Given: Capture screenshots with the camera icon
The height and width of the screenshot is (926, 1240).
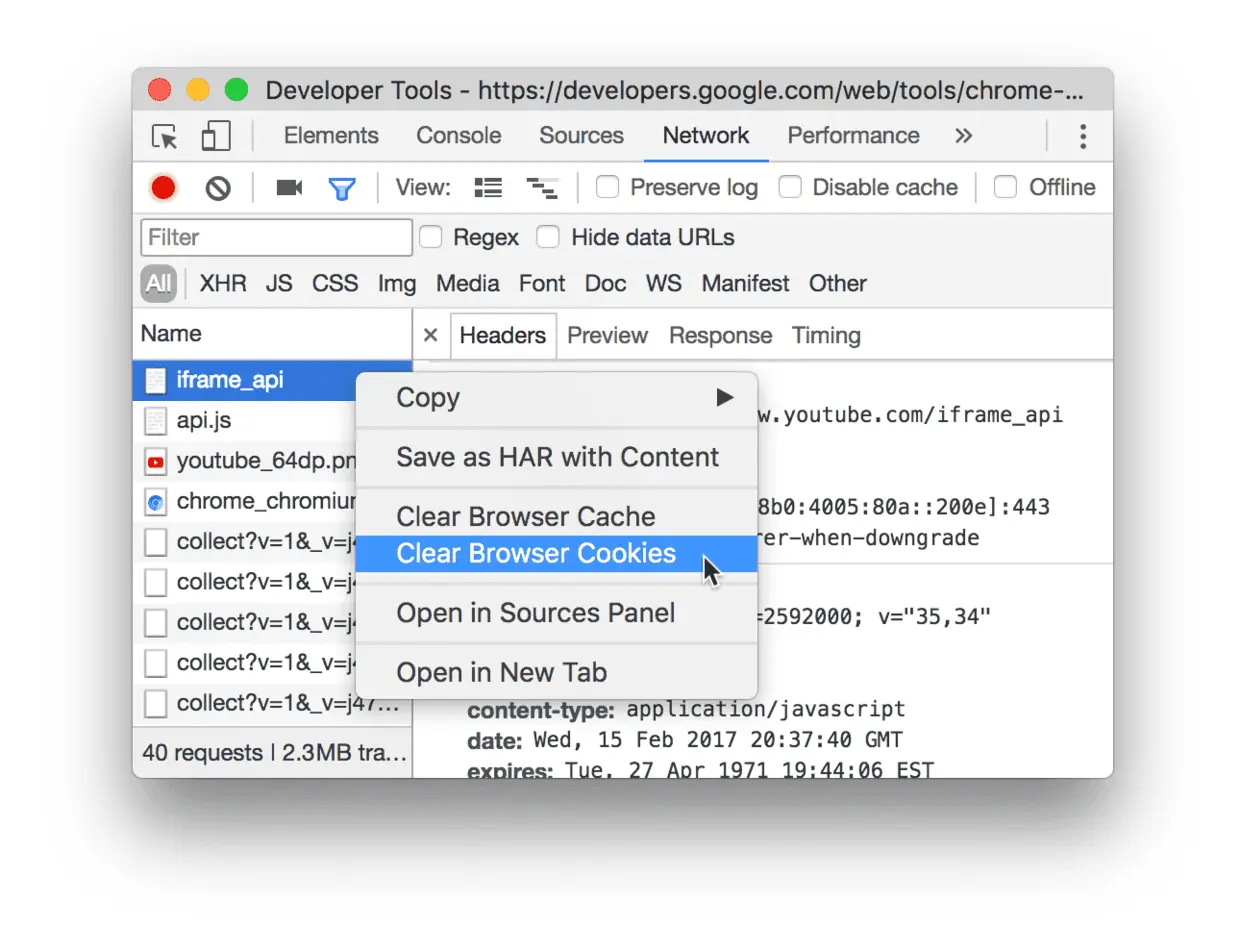Looking at the screenshot, I should 289,188.
